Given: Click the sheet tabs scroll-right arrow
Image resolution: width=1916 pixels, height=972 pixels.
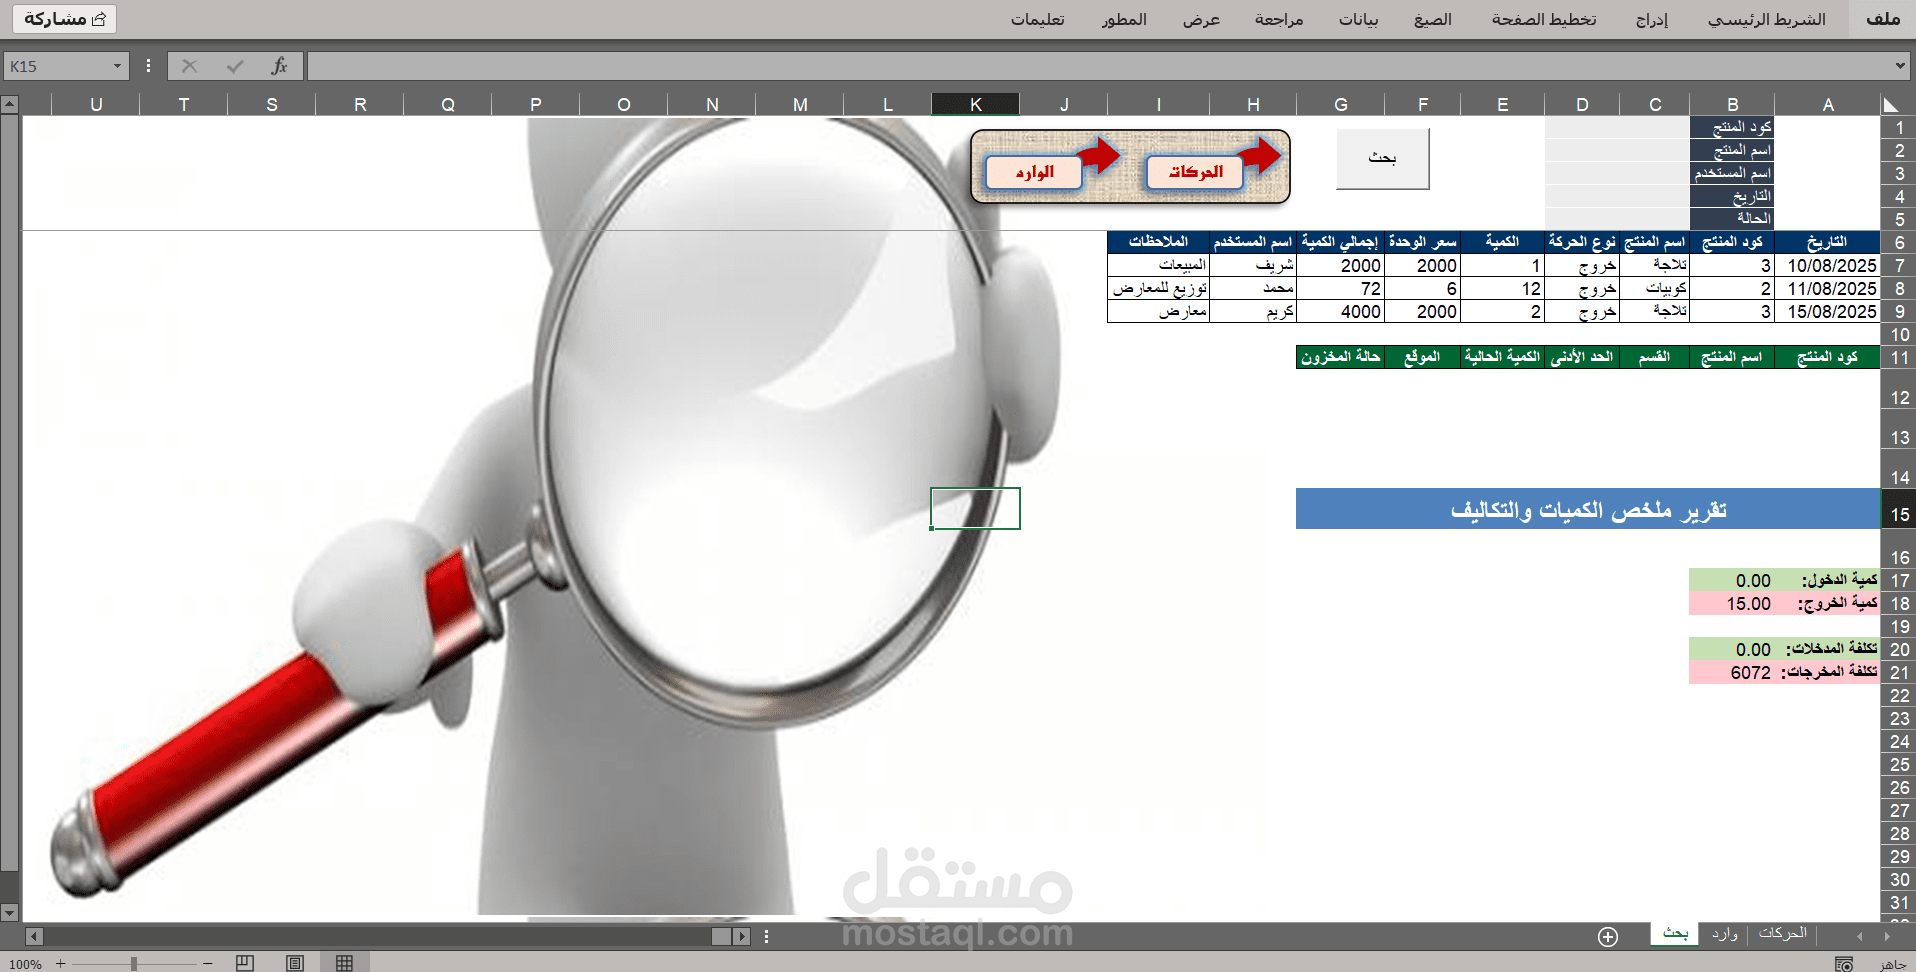Looking at the screenshot, I should [x=1887, y=936].
